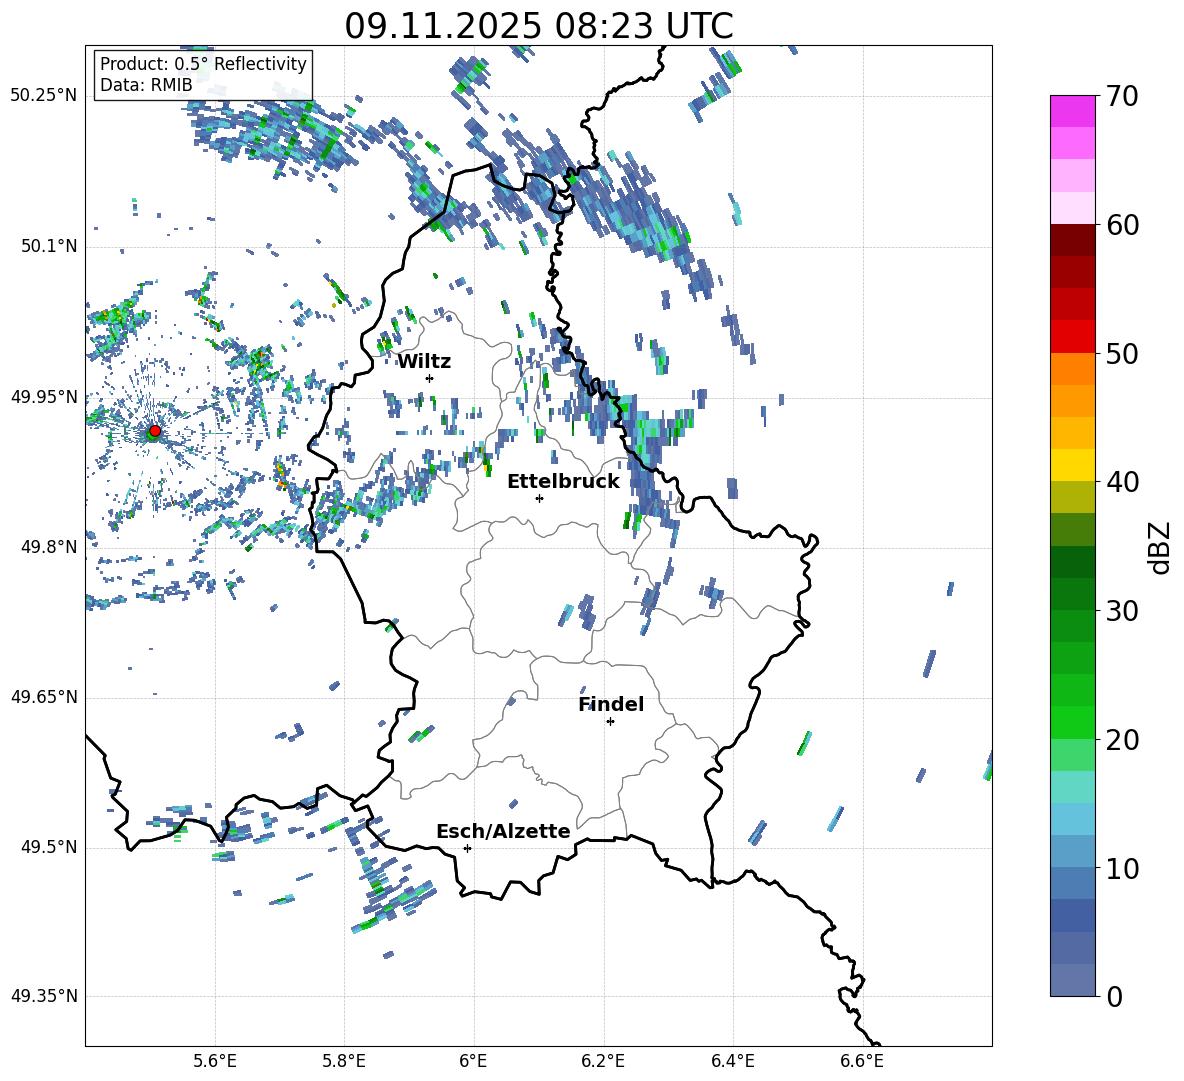Image resolution: width=1184 pixels, height=1081 pixels.
Task: Click the 10 label on colorbar
Action: [1122, 869]
